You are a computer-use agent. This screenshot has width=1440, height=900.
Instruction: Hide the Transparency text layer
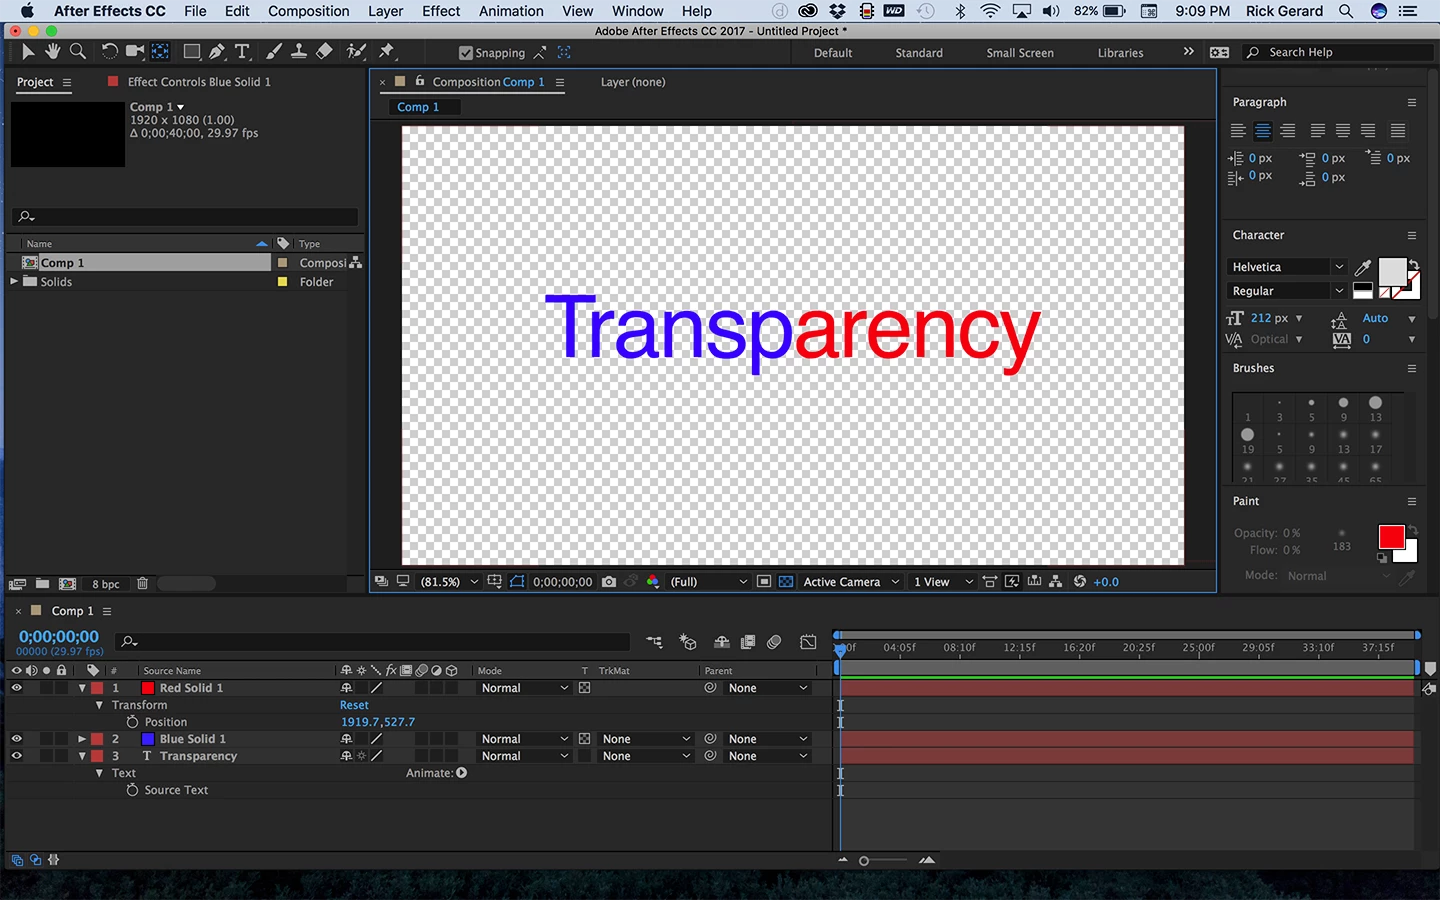(16, 756)
